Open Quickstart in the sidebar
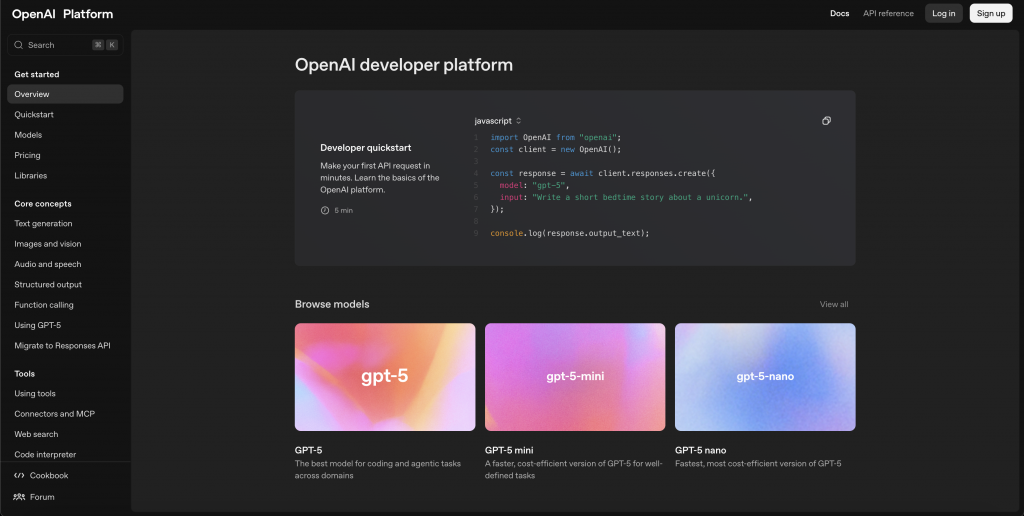Viewport: 1024px width, 516px height. (34, 114)
